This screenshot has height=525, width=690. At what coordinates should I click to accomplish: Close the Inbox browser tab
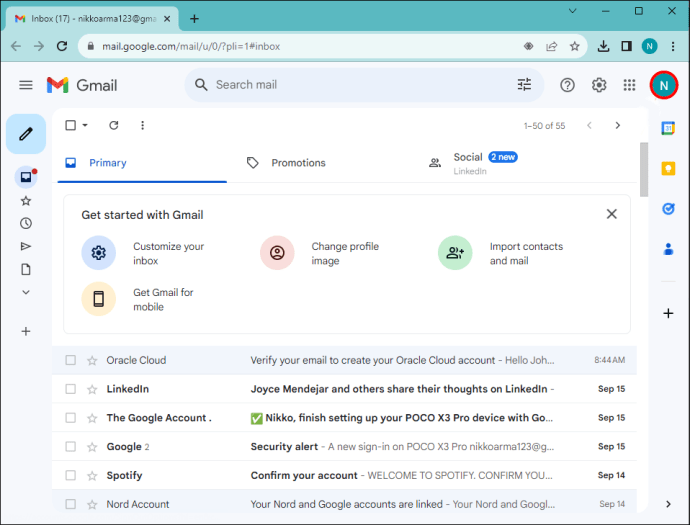(167, 19)
